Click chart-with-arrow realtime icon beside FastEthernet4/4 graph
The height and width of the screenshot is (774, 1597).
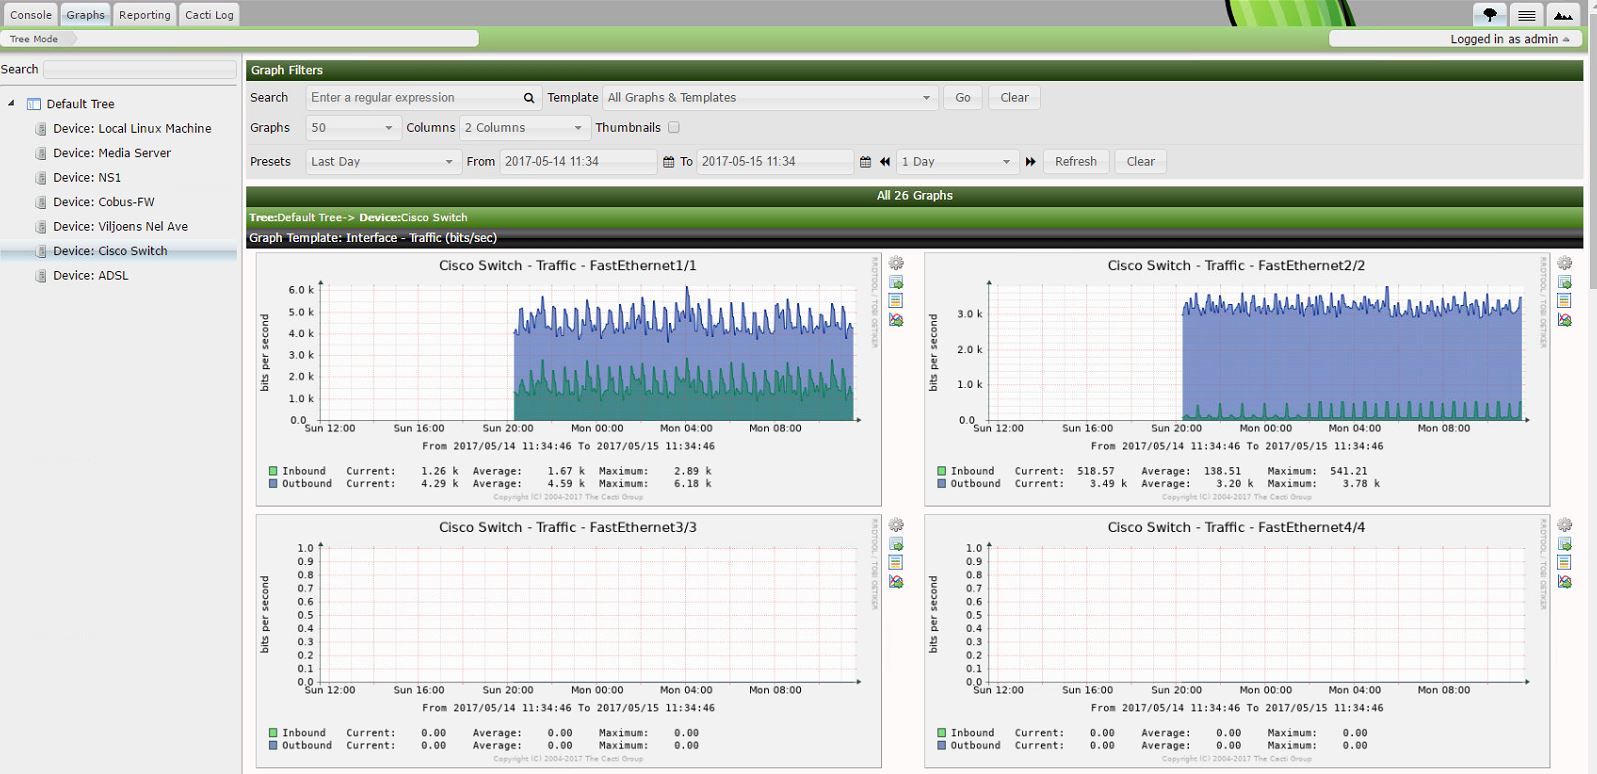1564,582
